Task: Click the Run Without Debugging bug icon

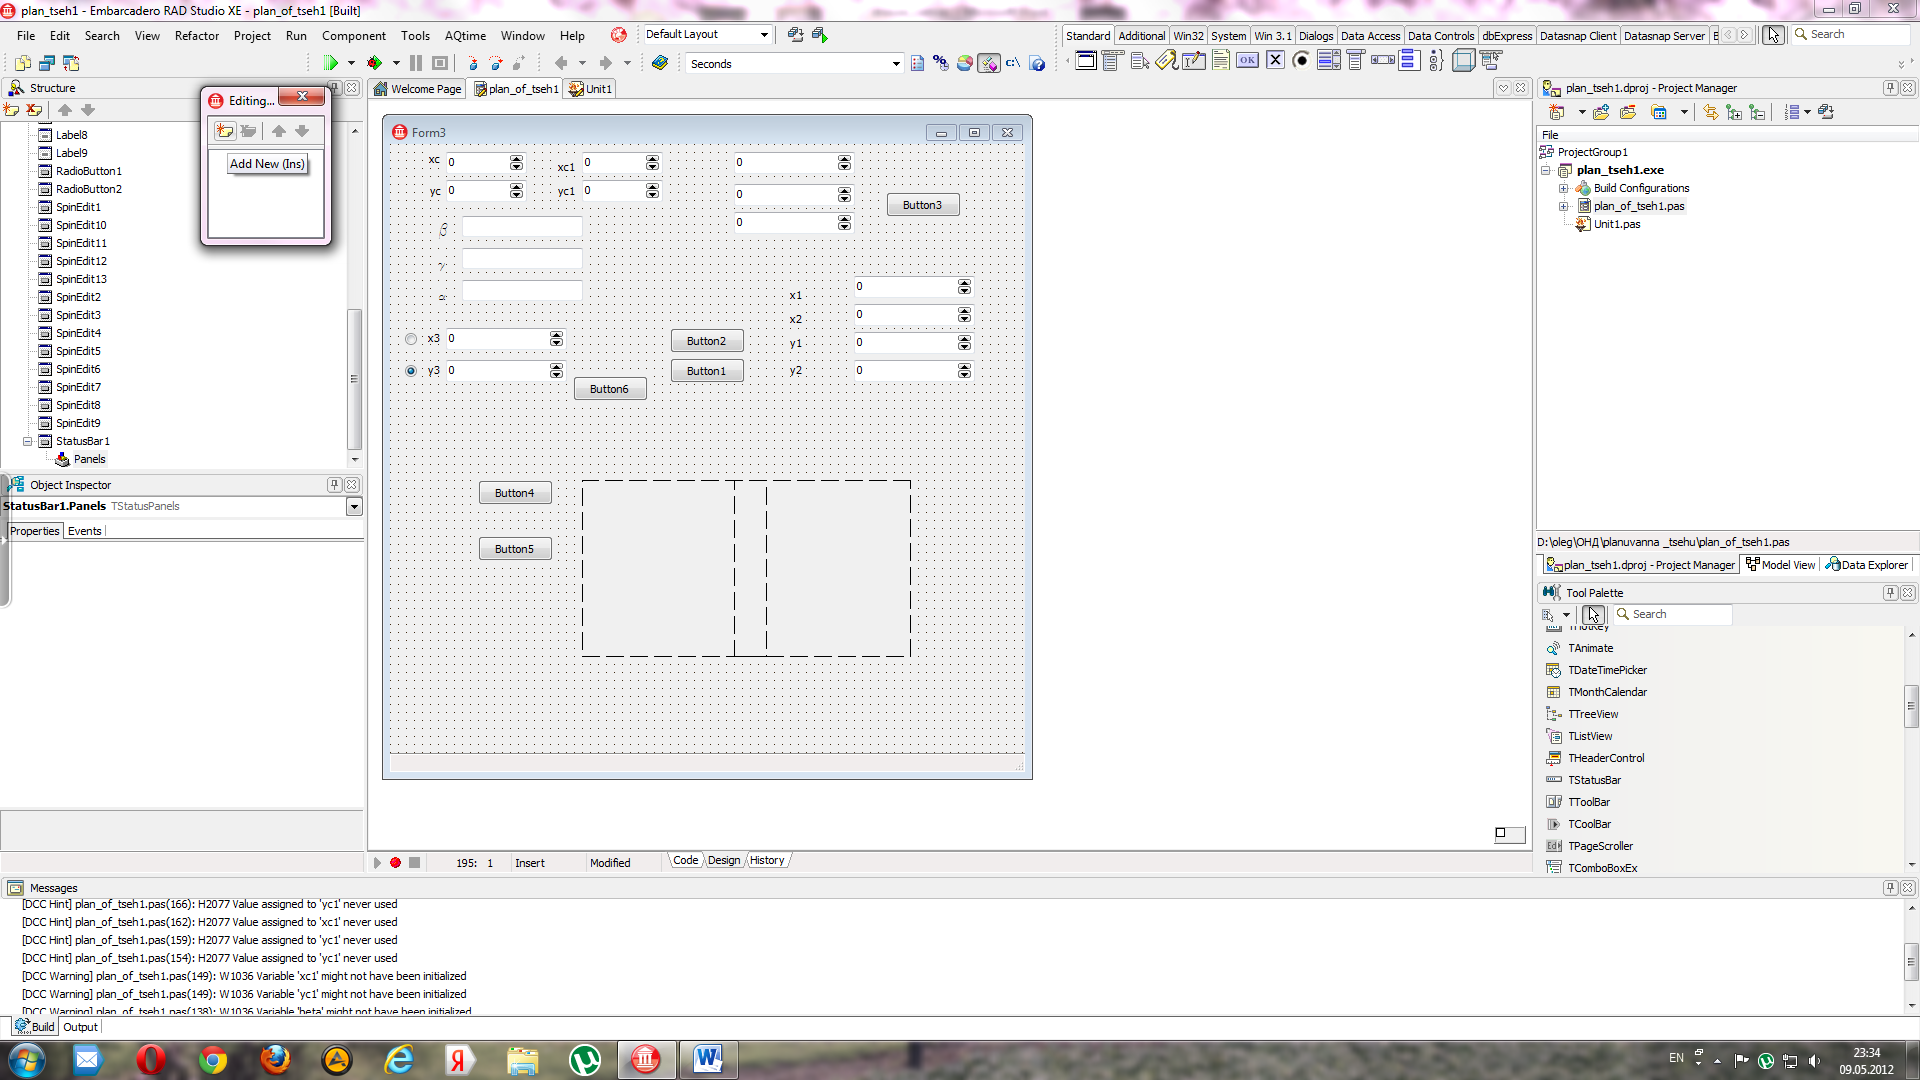Action: [375, 63]
